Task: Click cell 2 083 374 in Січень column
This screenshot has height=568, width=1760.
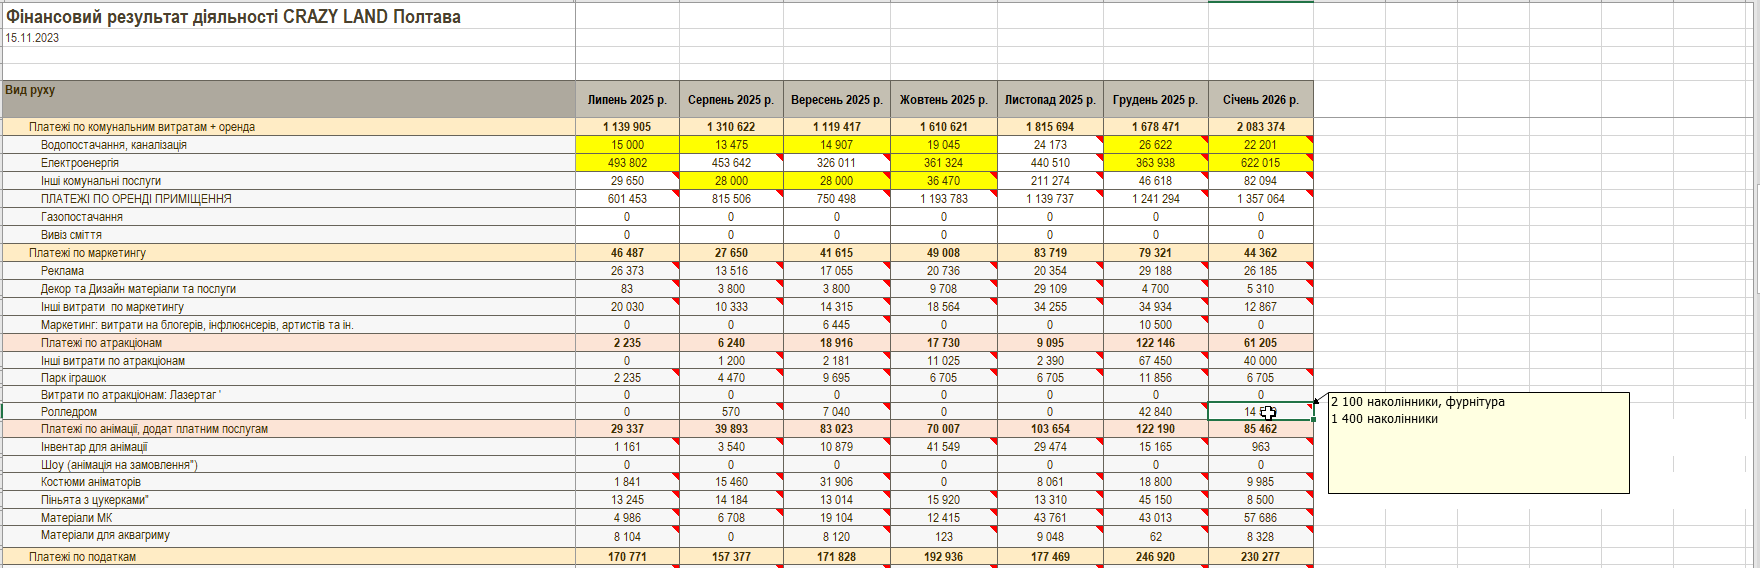Action: pos(1261,127)
